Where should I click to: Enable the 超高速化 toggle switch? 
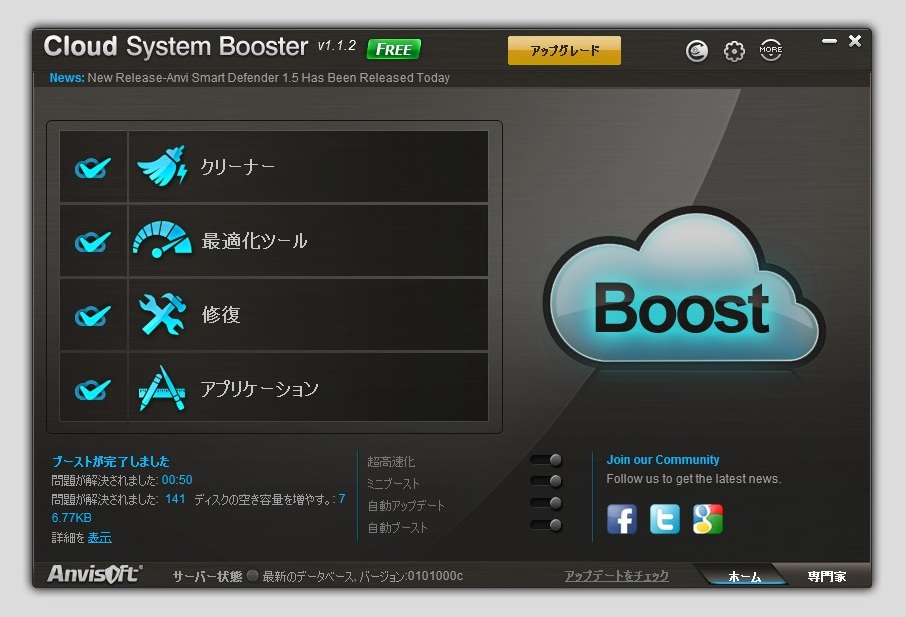point(548,459)
